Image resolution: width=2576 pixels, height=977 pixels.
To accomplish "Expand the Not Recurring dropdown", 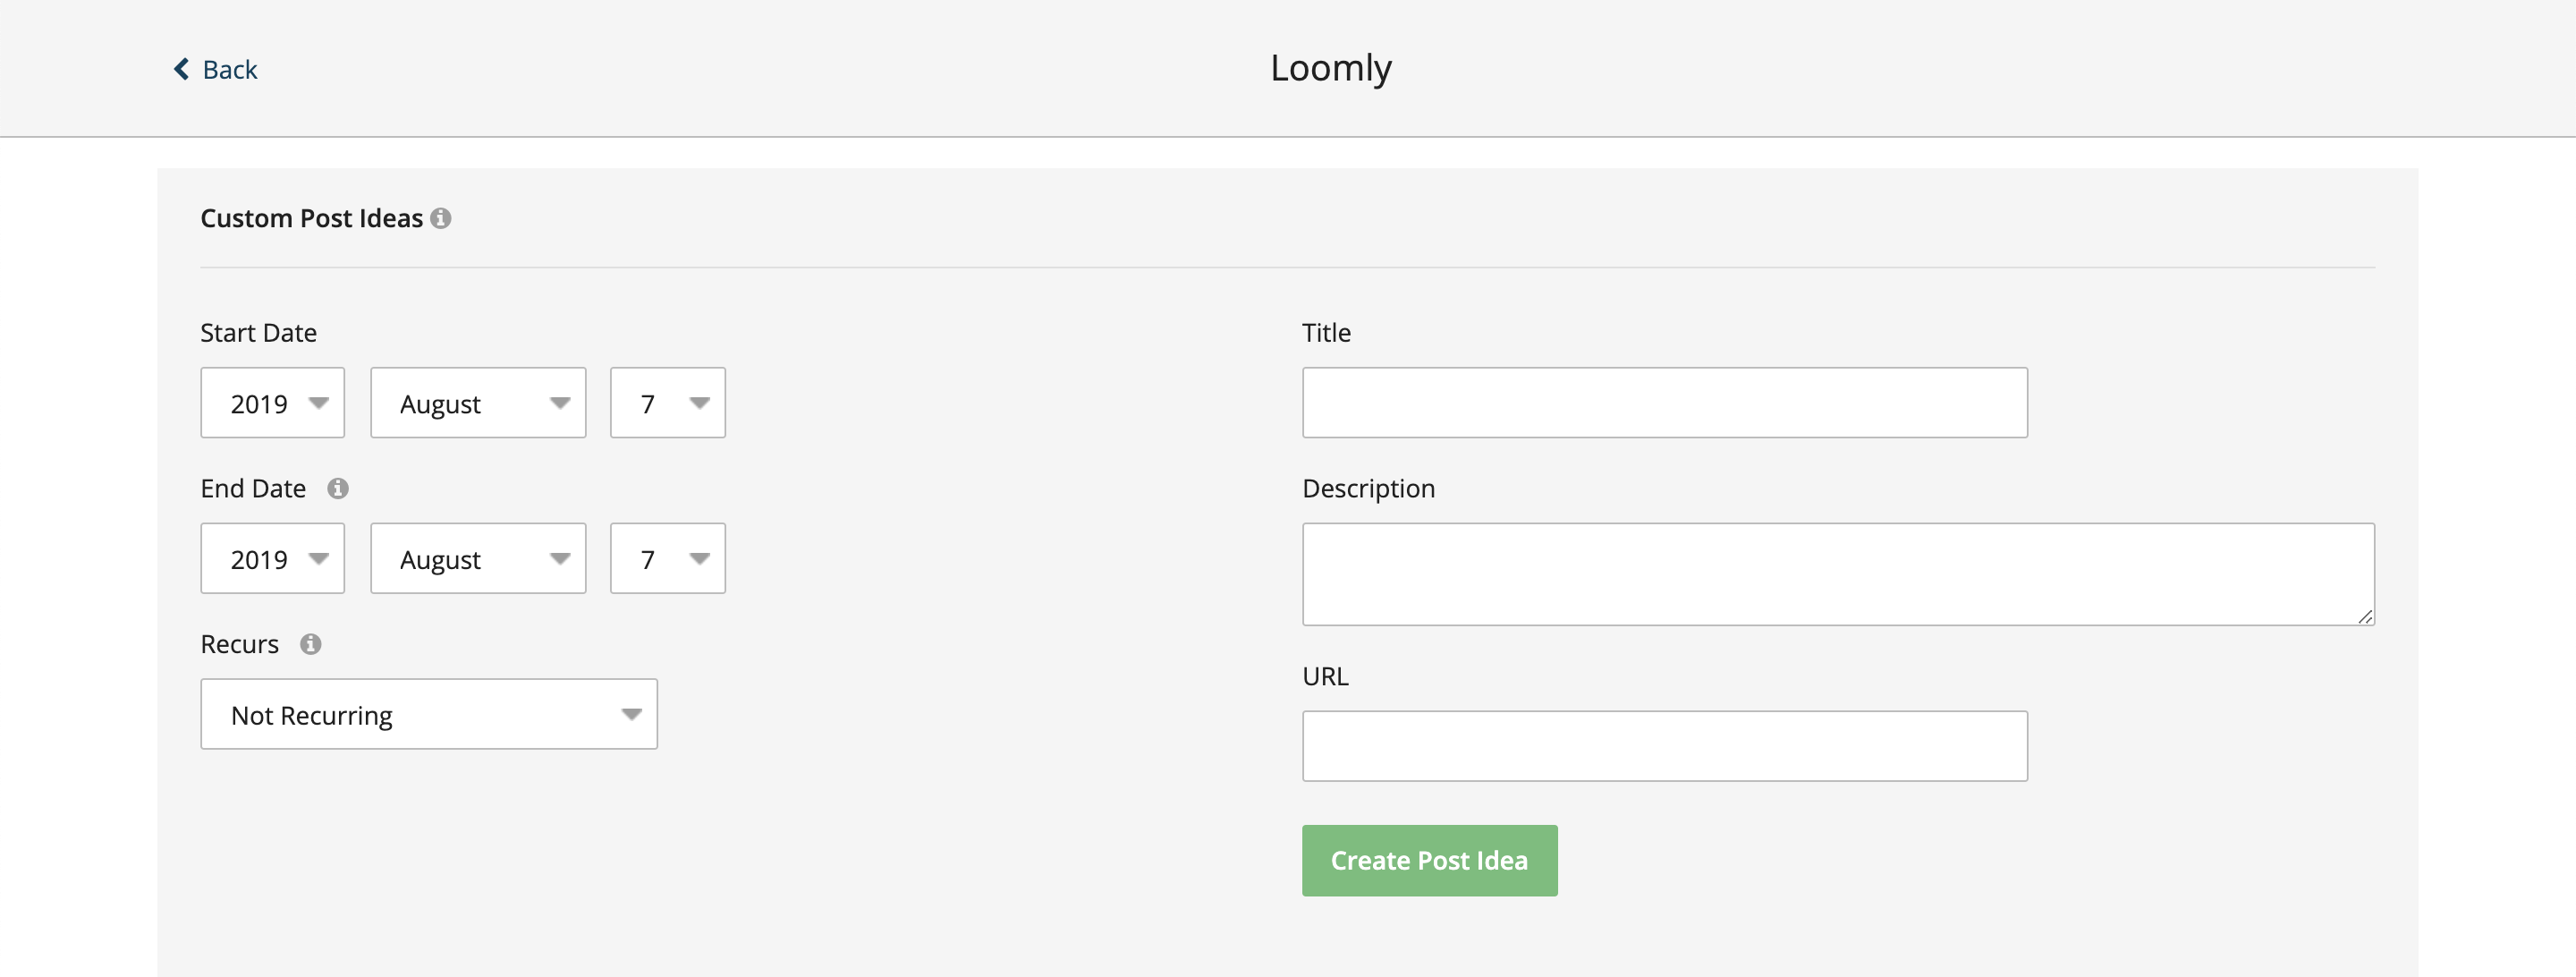I will [x=429, y=714].
